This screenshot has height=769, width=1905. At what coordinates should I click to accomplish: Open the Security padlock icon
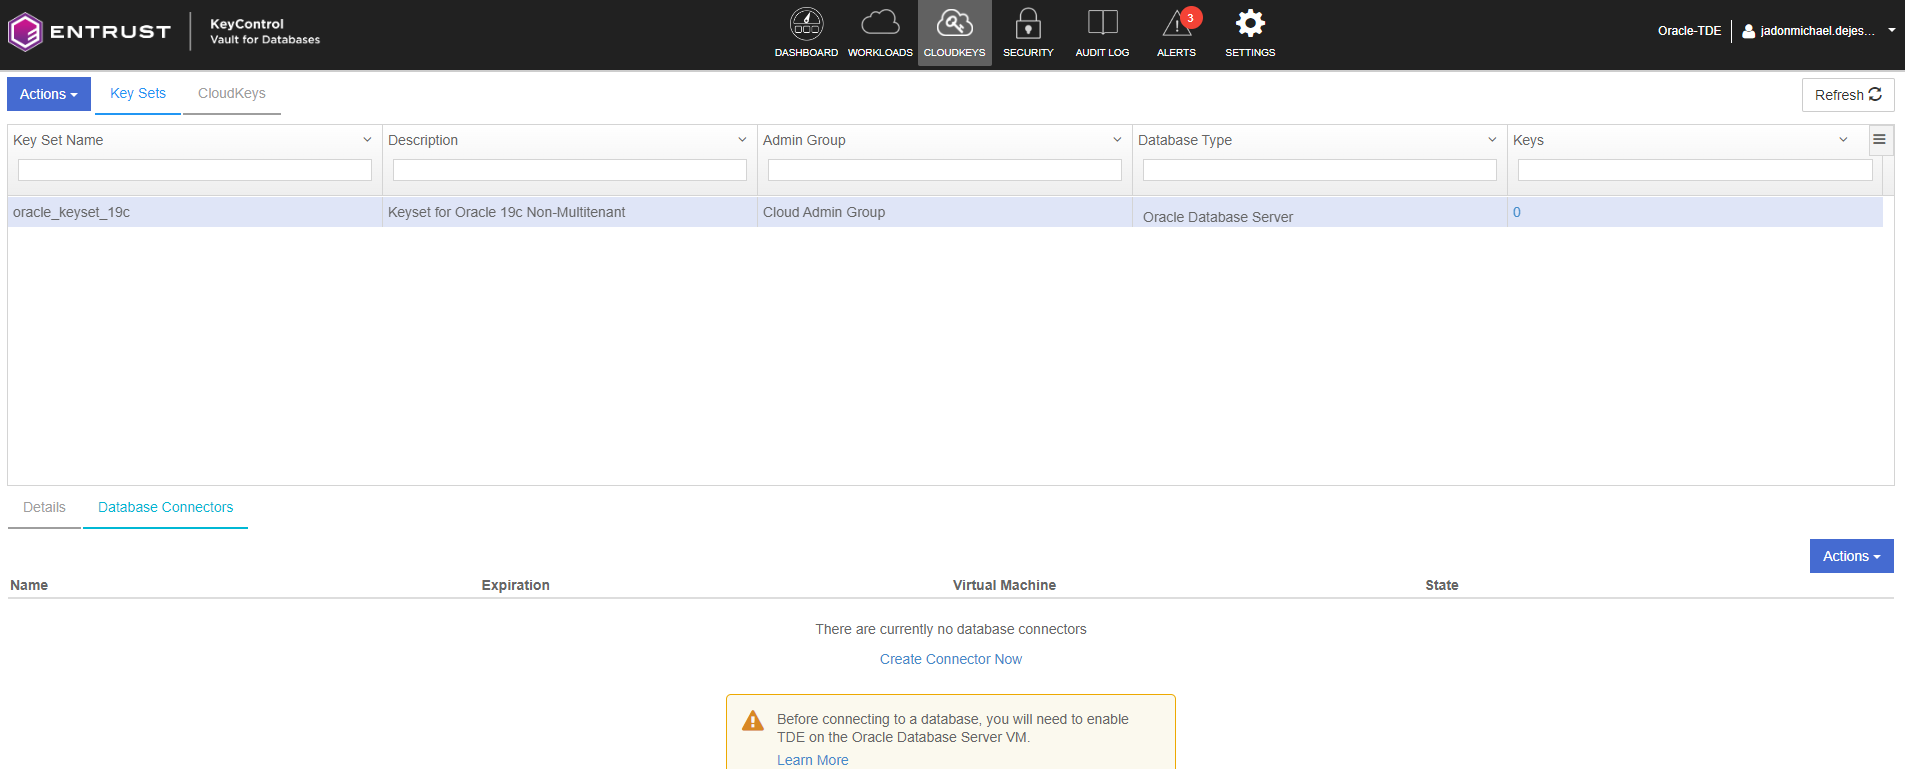pos(1028,23)
